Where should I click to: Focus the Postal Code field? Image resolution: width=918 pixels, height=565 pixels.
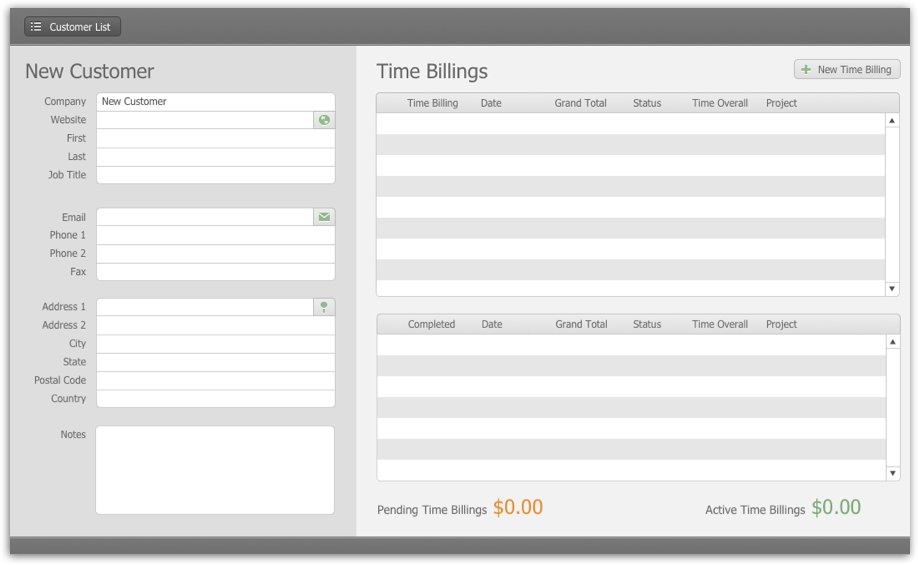click(215, 380)
